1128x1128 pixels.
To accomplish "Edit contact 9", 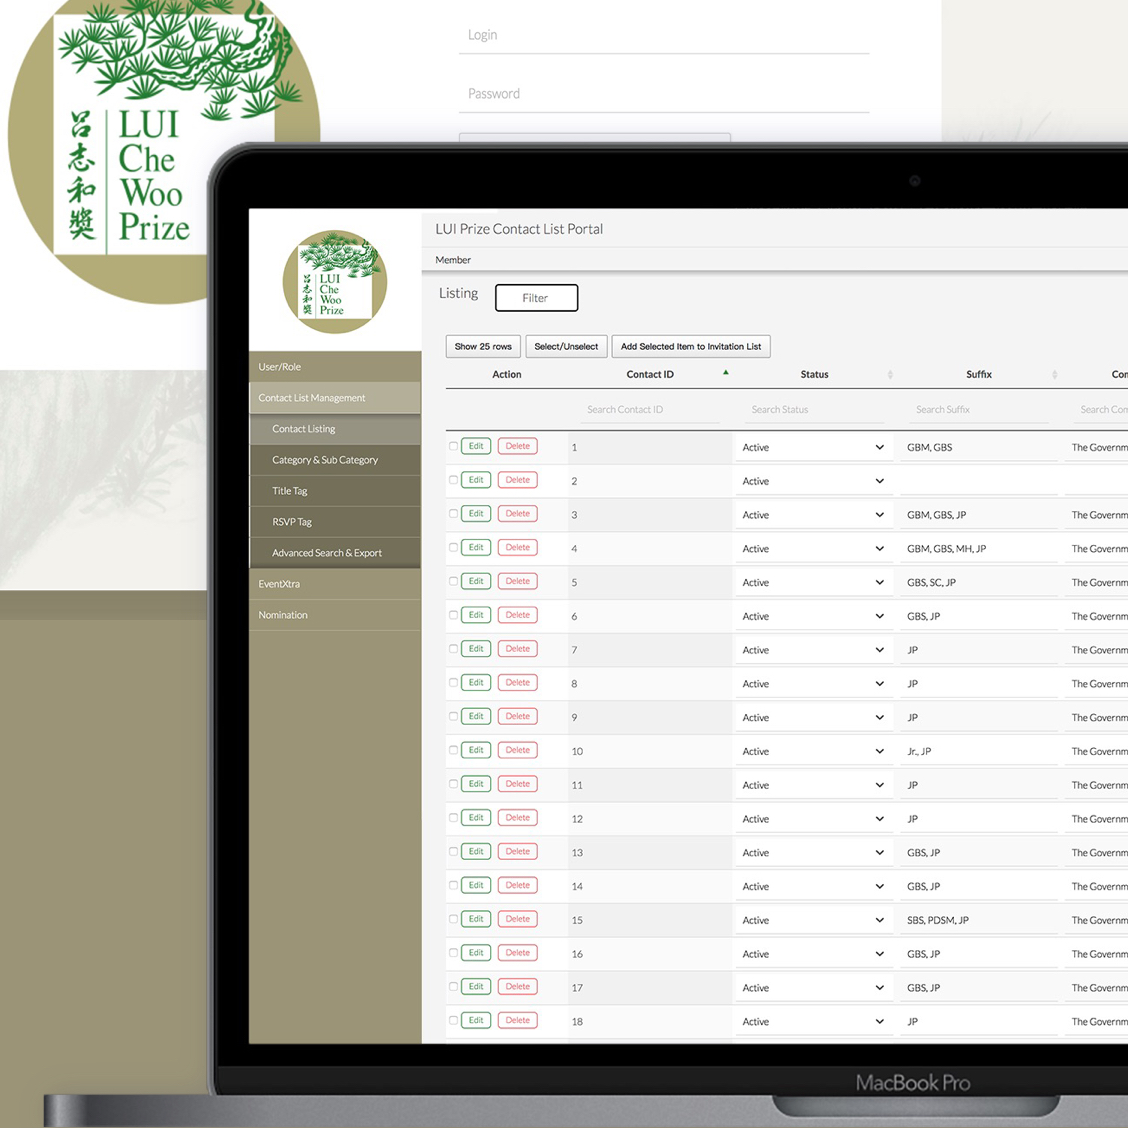I will coord(476,717).
